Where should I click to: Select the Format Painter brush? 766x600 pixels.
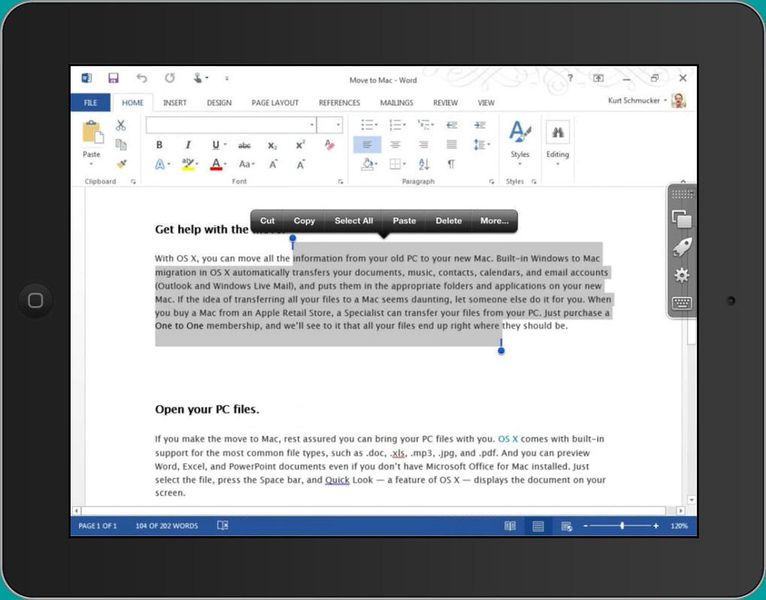[122, 164]
